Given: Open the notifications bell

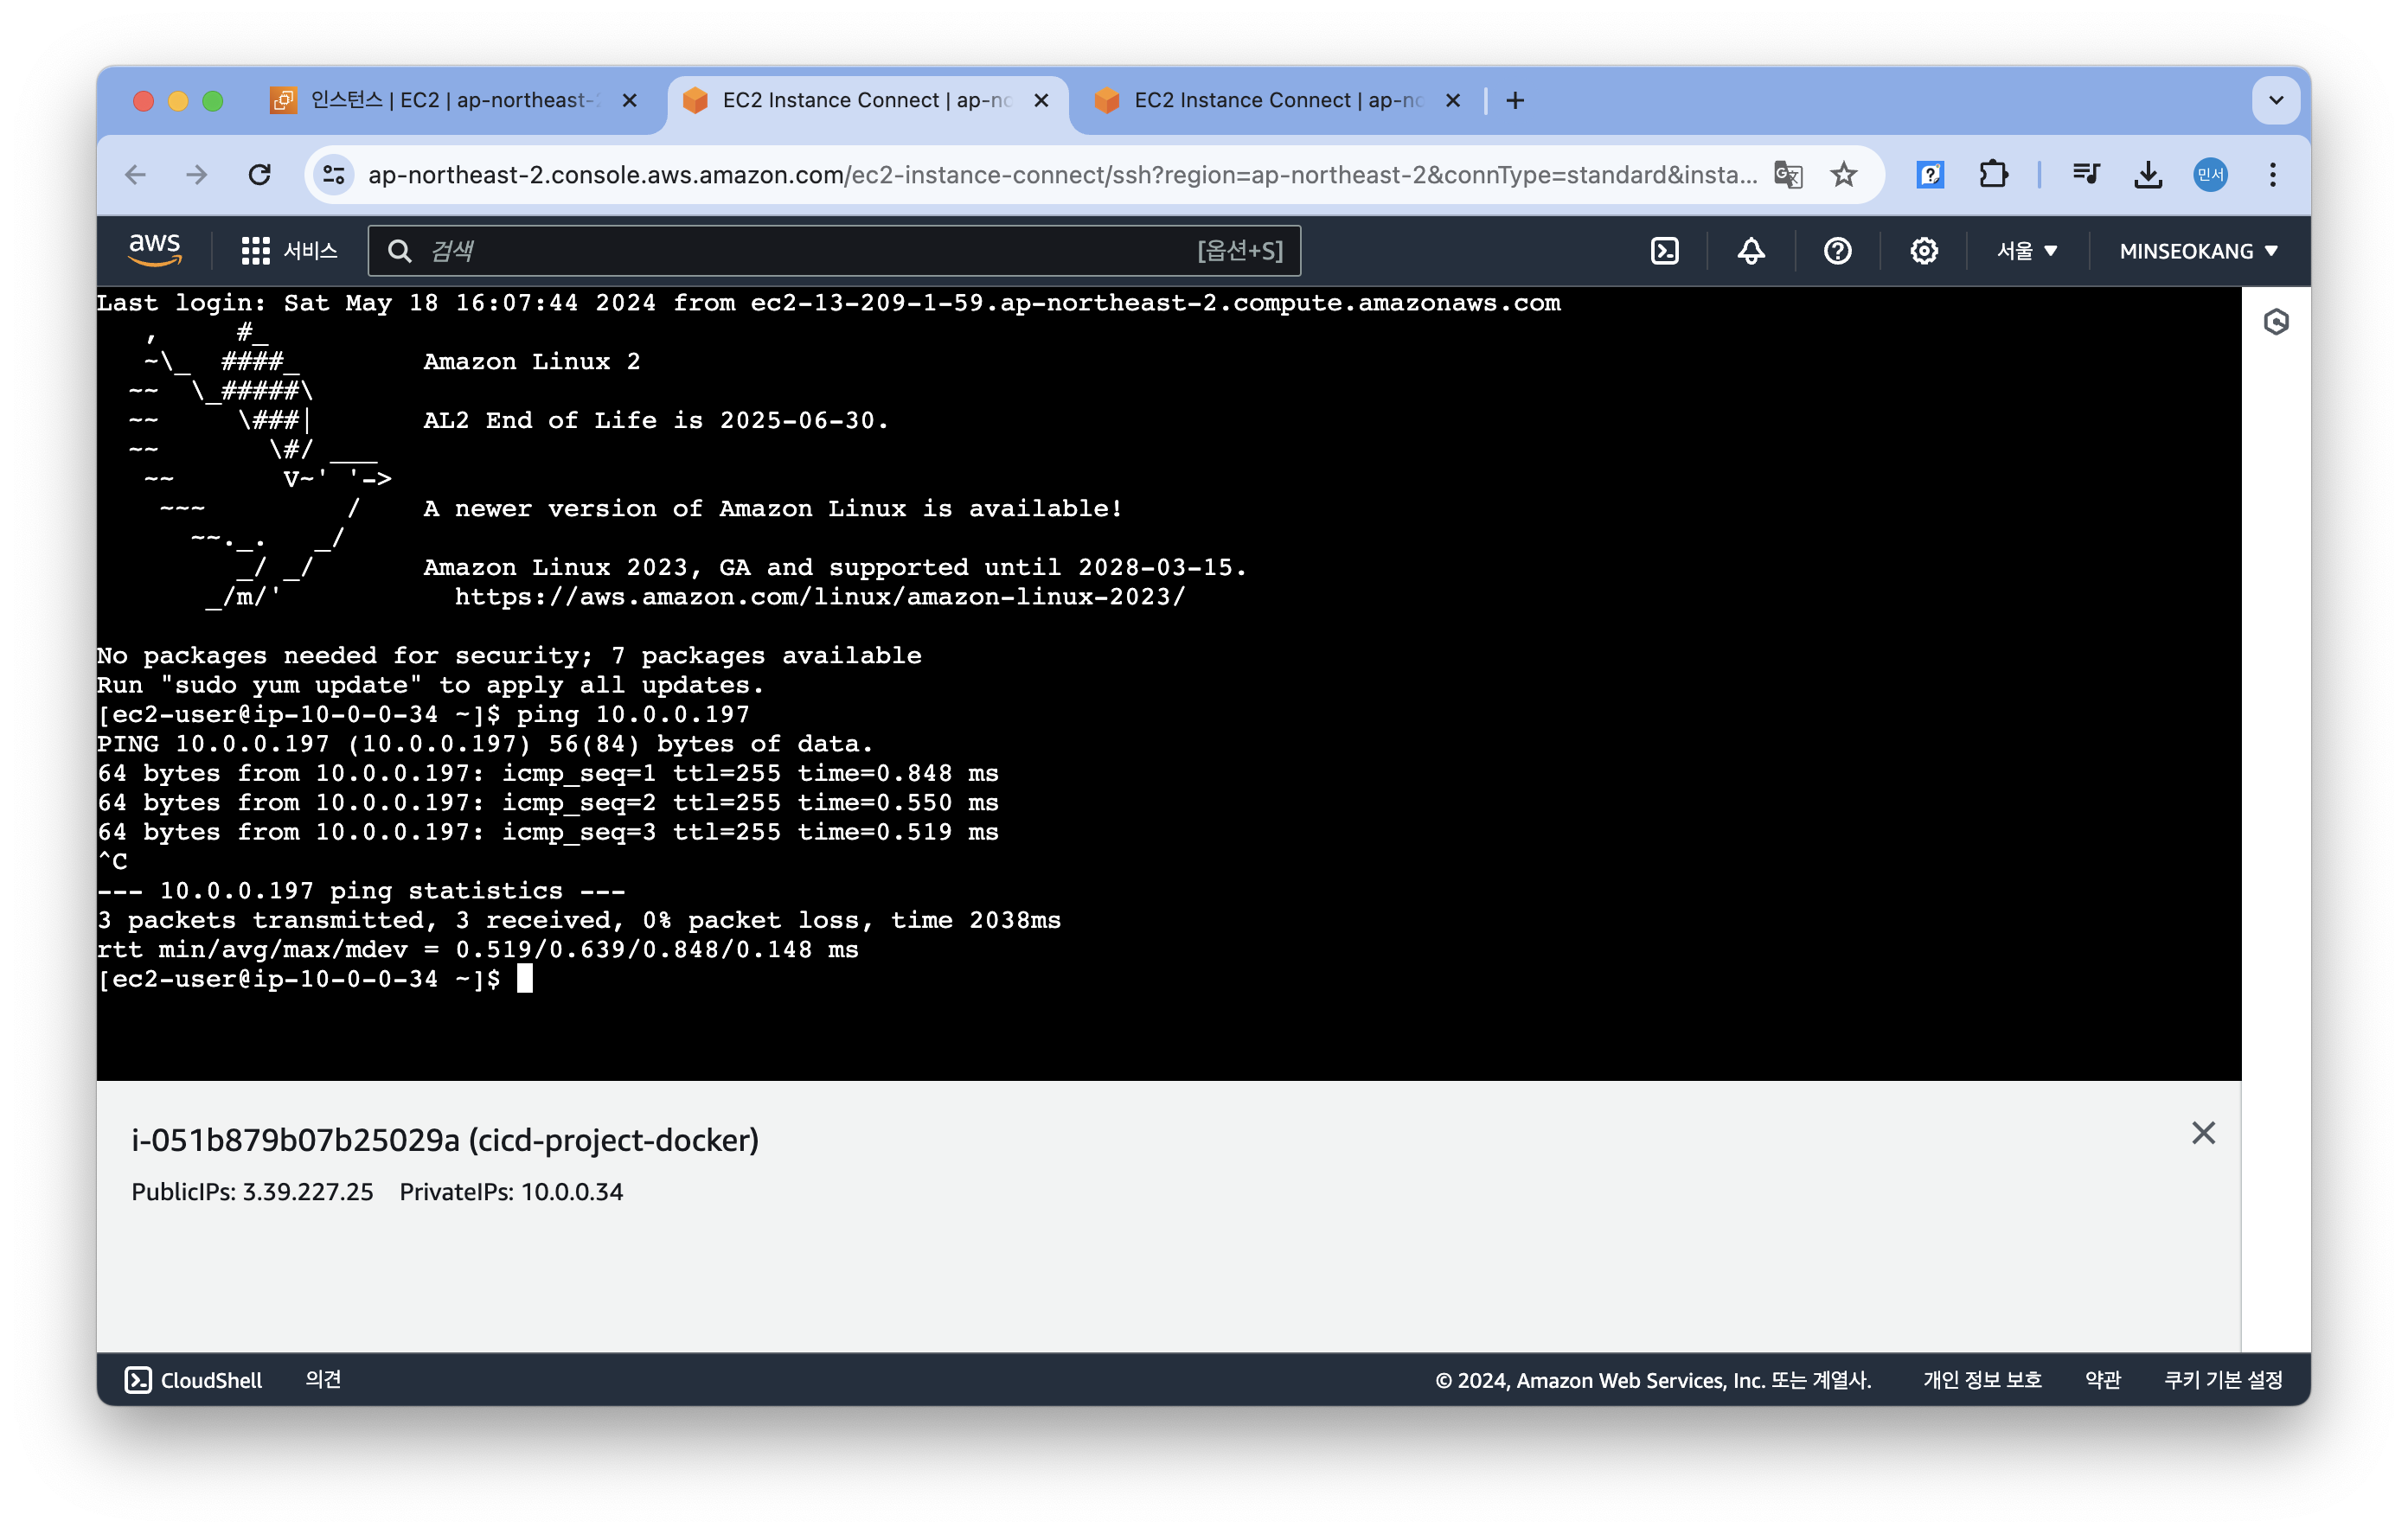Looking at the screenshot, I should coord(1750,251).
